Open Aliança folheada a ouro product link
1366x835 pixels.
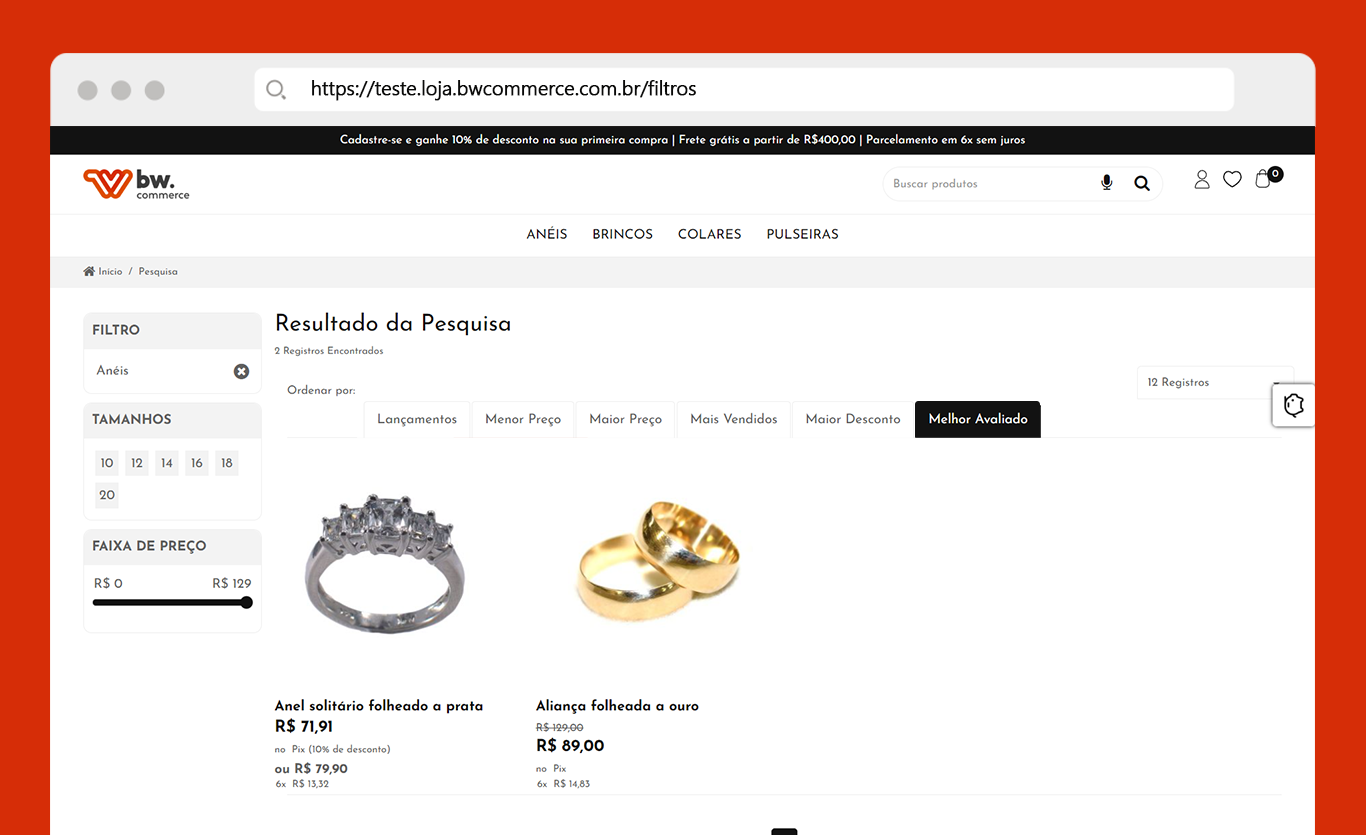(617, 706)
